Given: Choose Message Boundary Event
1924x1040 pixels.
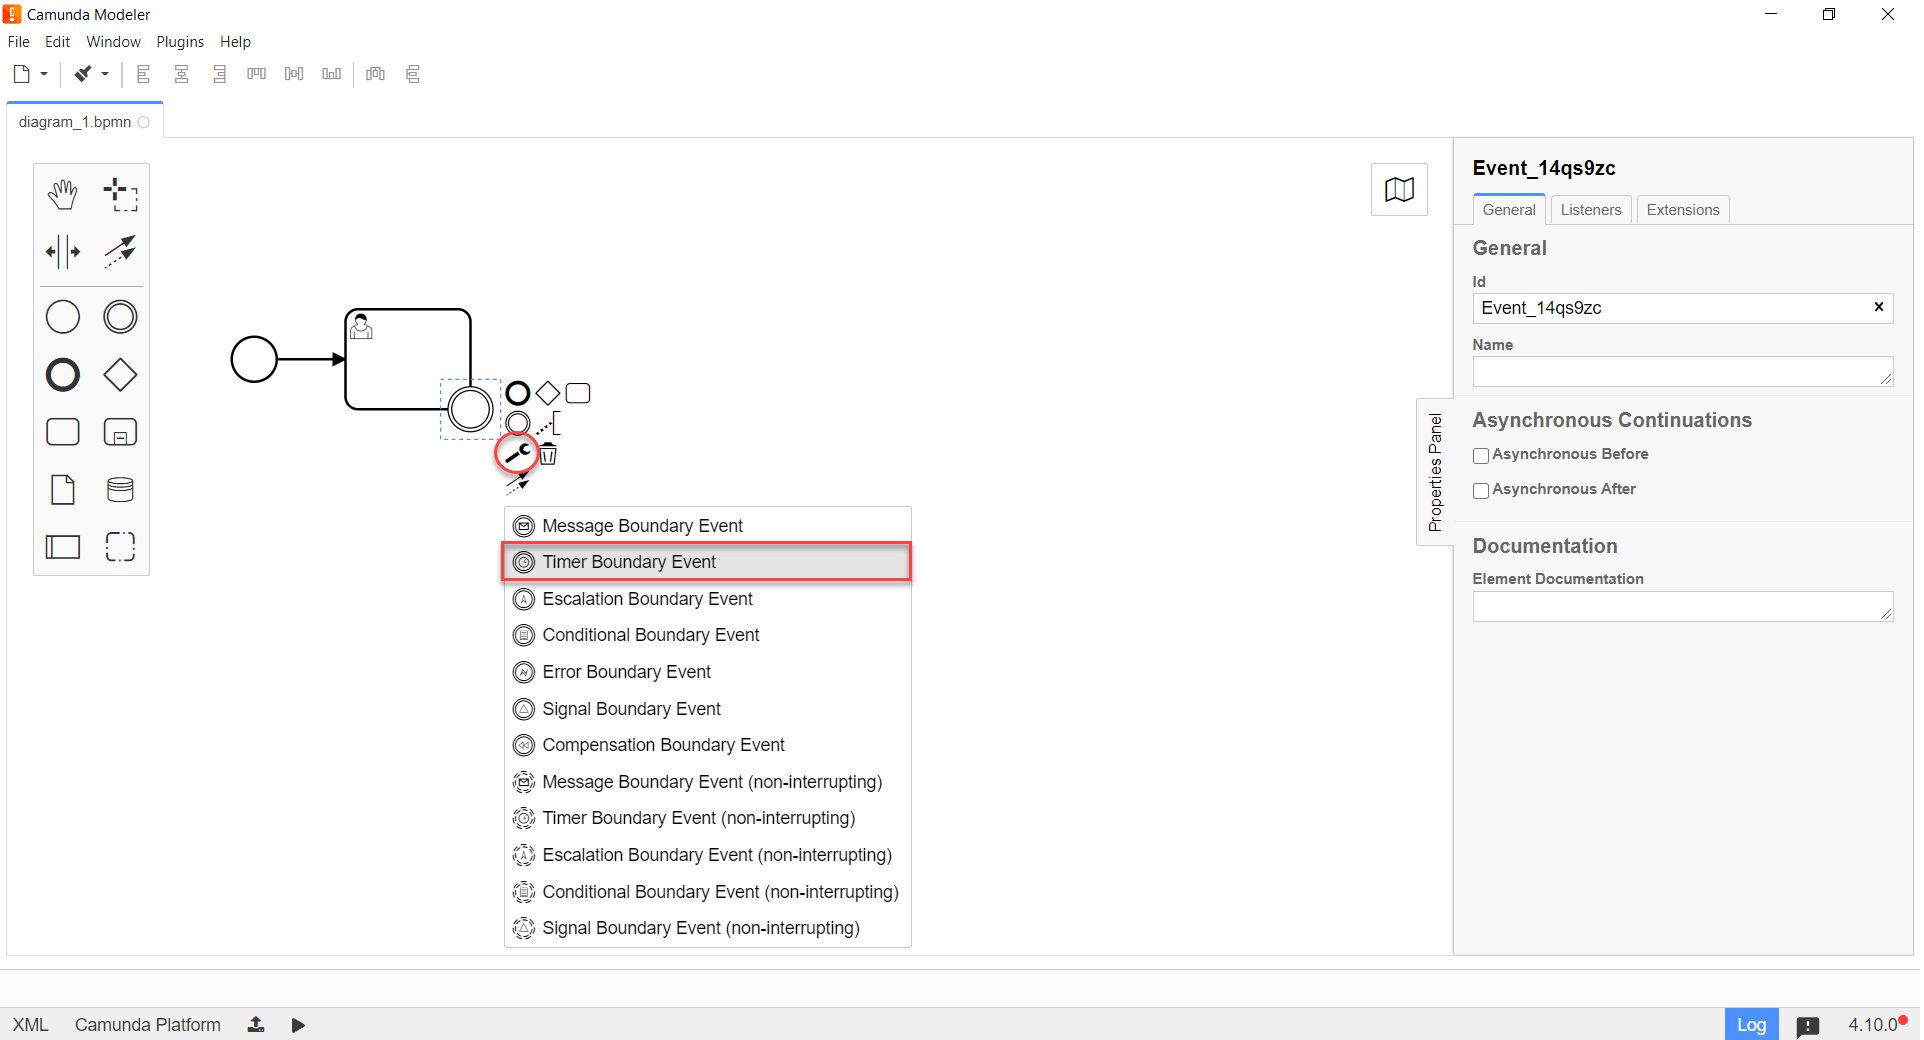Looking at the screenshot, I should click(708, 526).
